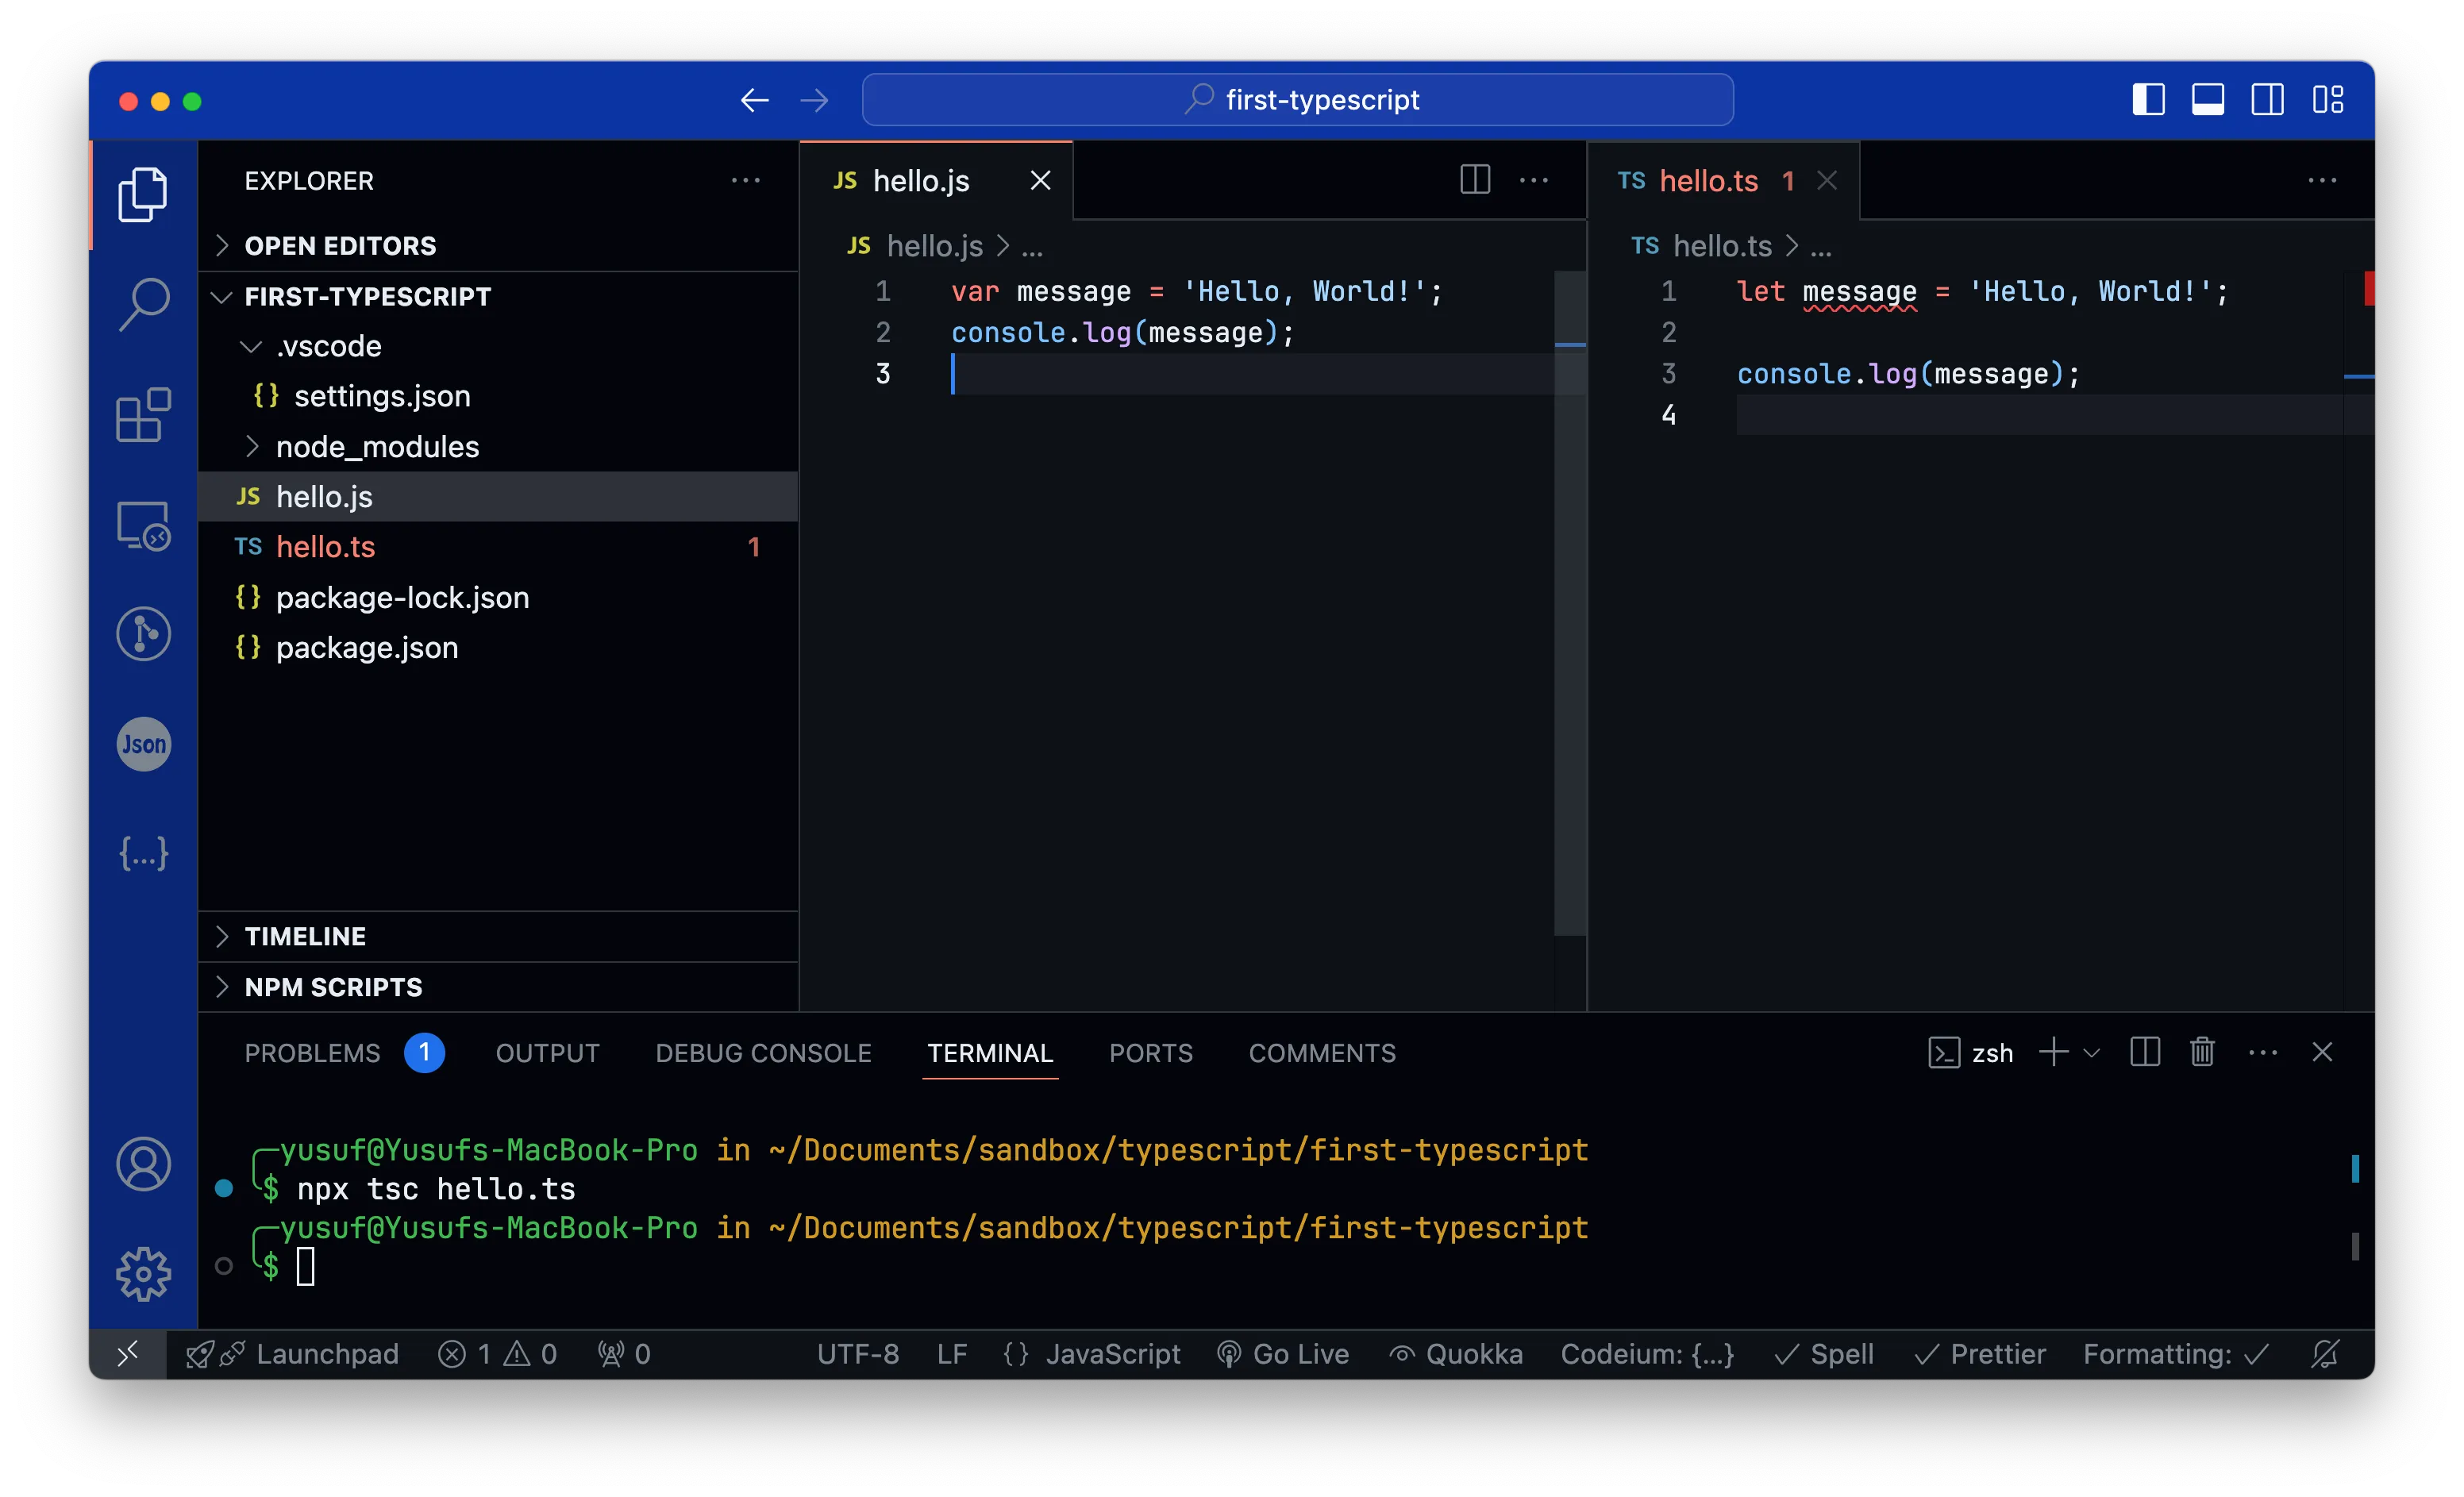Toggle the secondary side bar

pos(2267,100)
